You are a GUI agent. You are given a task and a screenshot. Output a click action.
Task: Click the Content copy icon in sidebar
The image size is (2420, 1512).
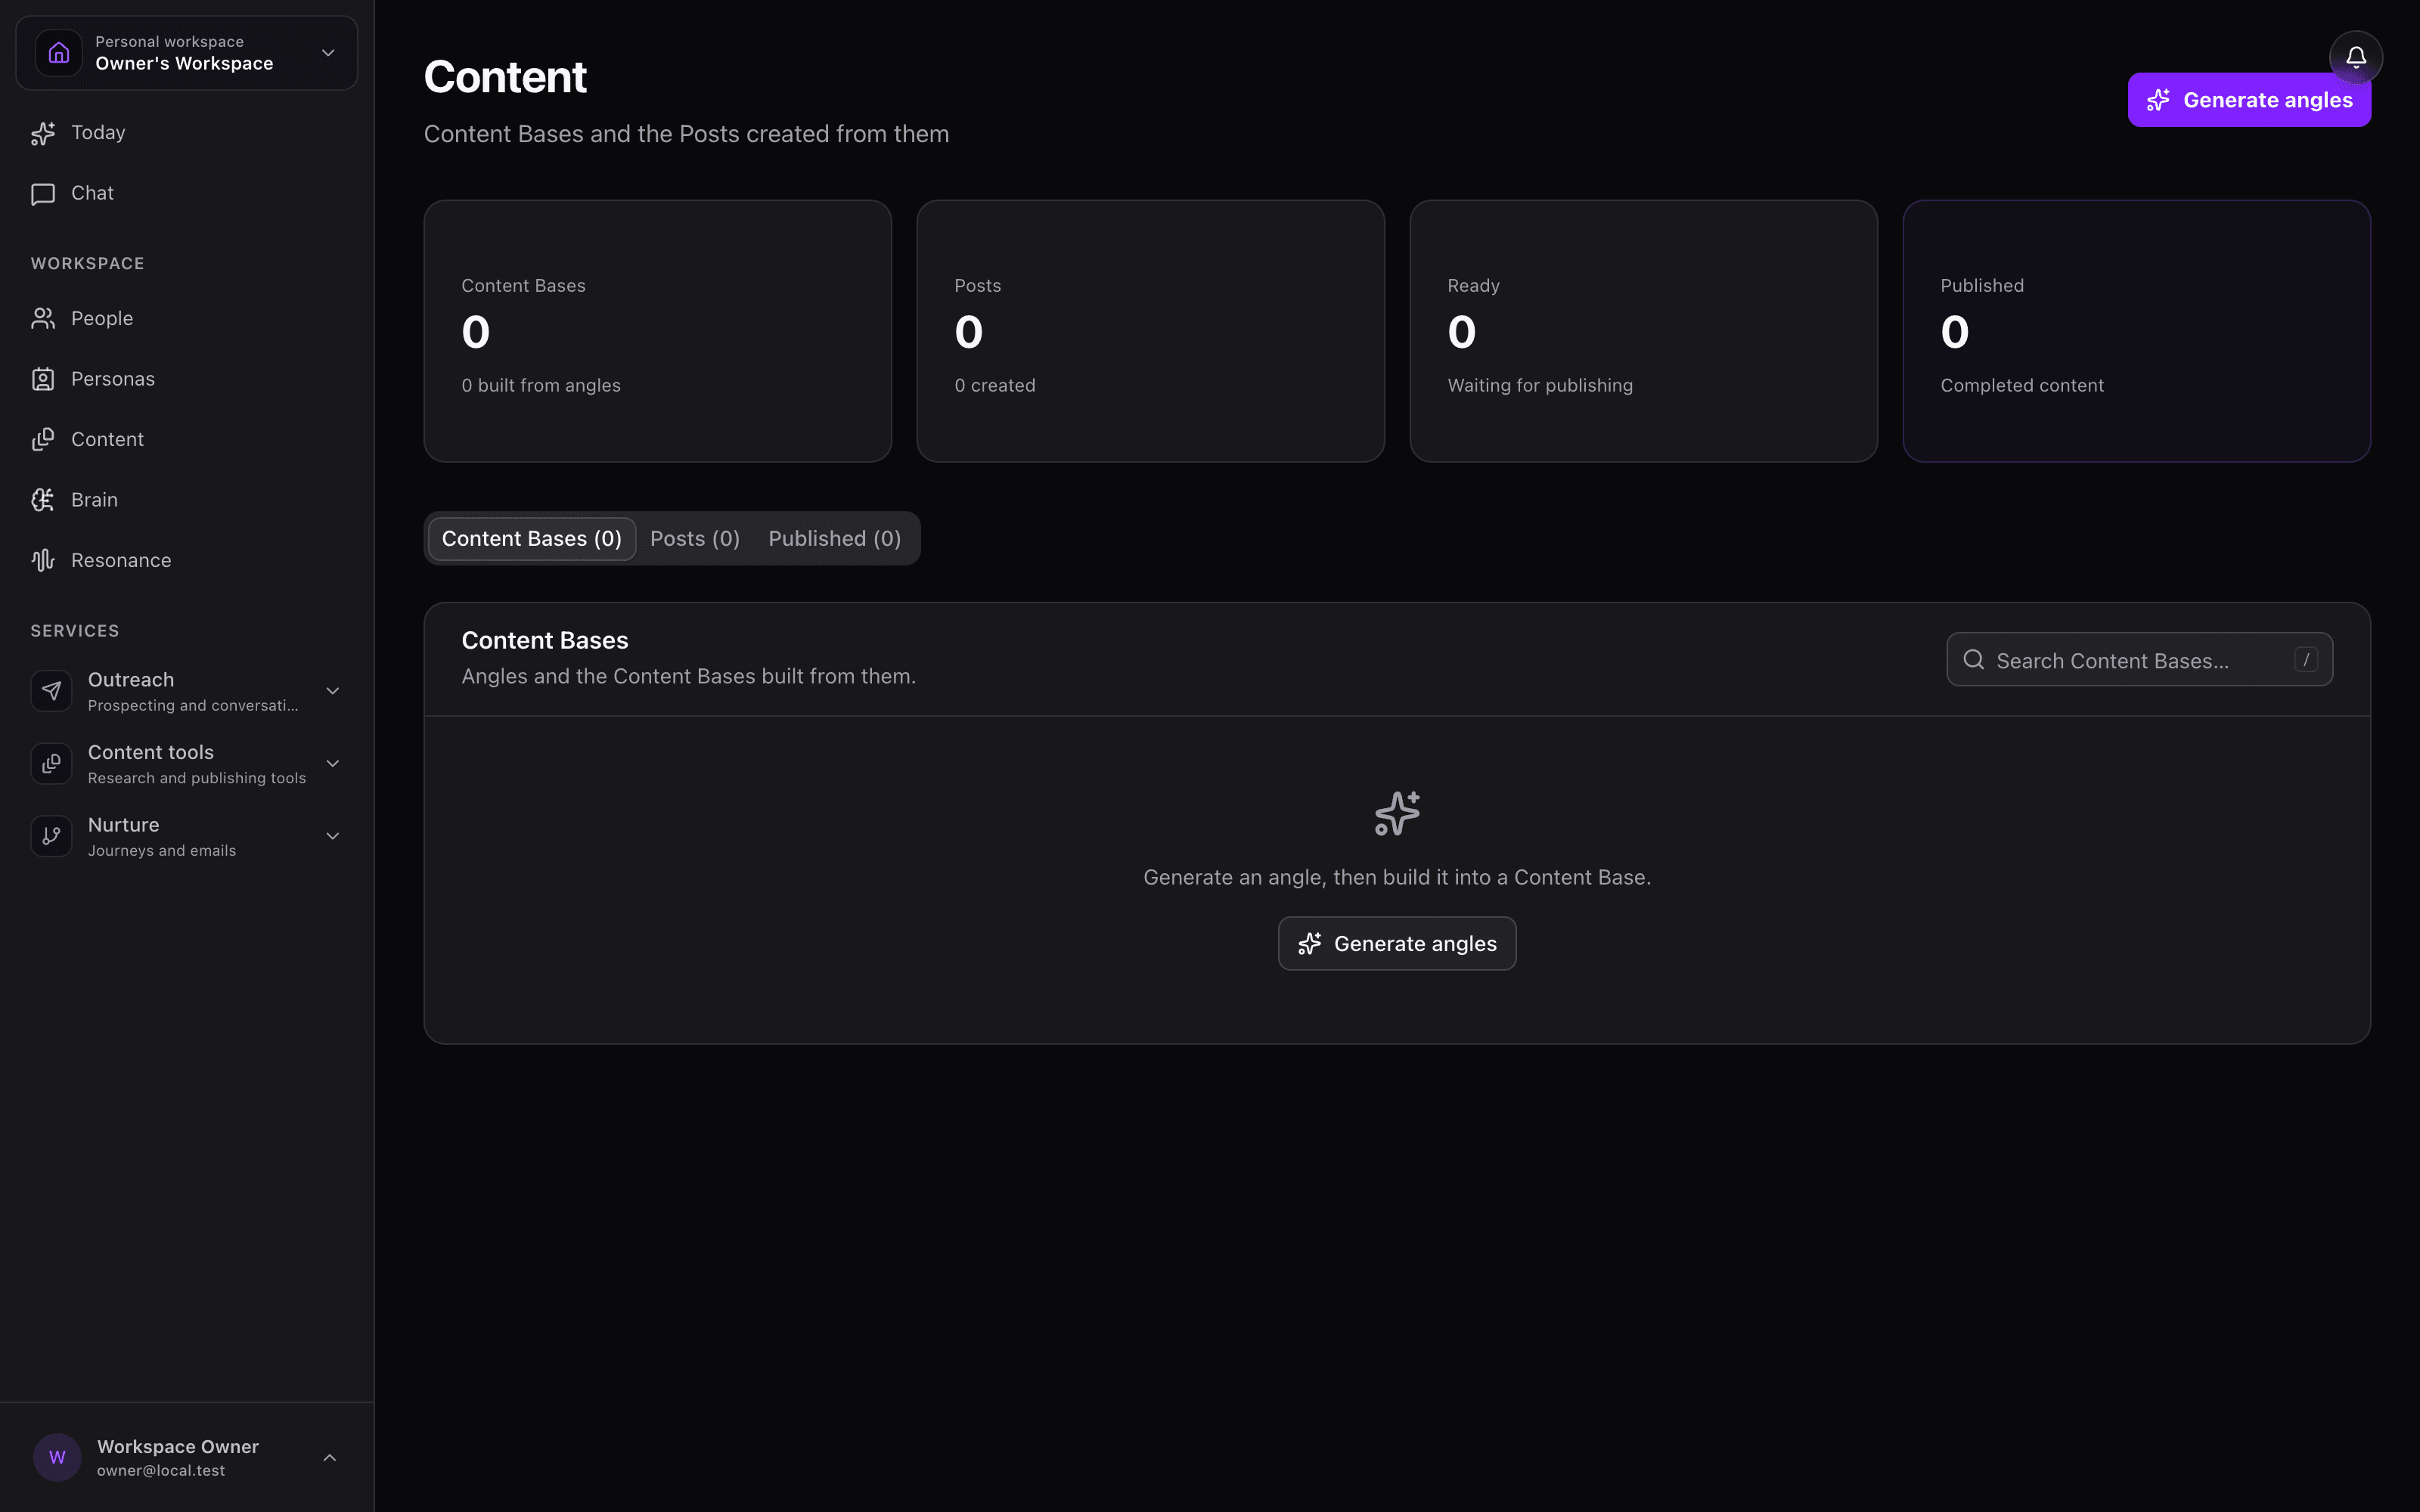tap(43, 439)
